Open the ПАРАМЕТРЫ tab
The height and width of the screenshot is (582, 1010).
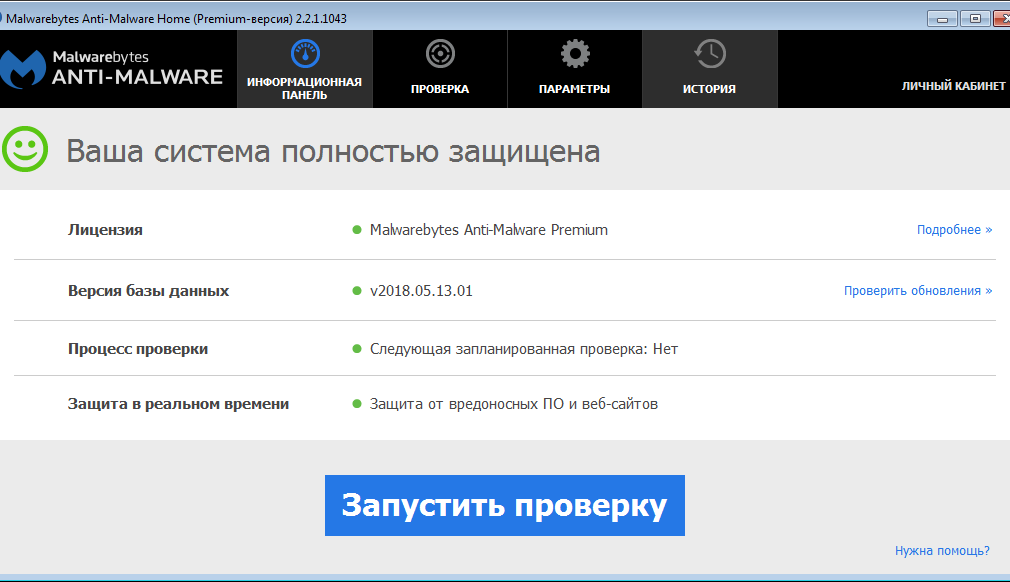(575, 69)
